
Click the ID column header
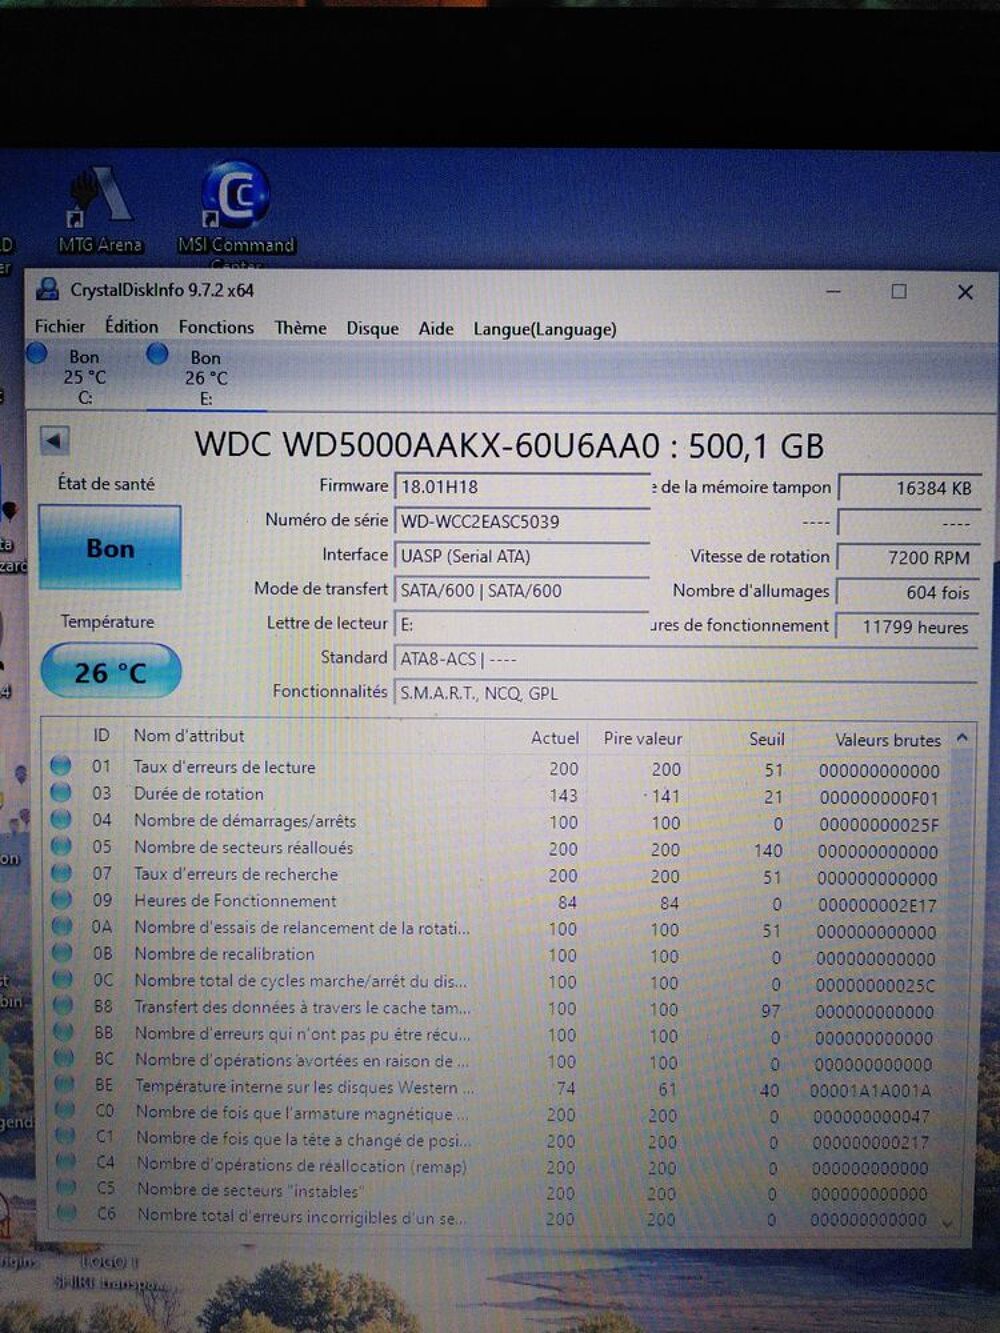click(101, 735)
